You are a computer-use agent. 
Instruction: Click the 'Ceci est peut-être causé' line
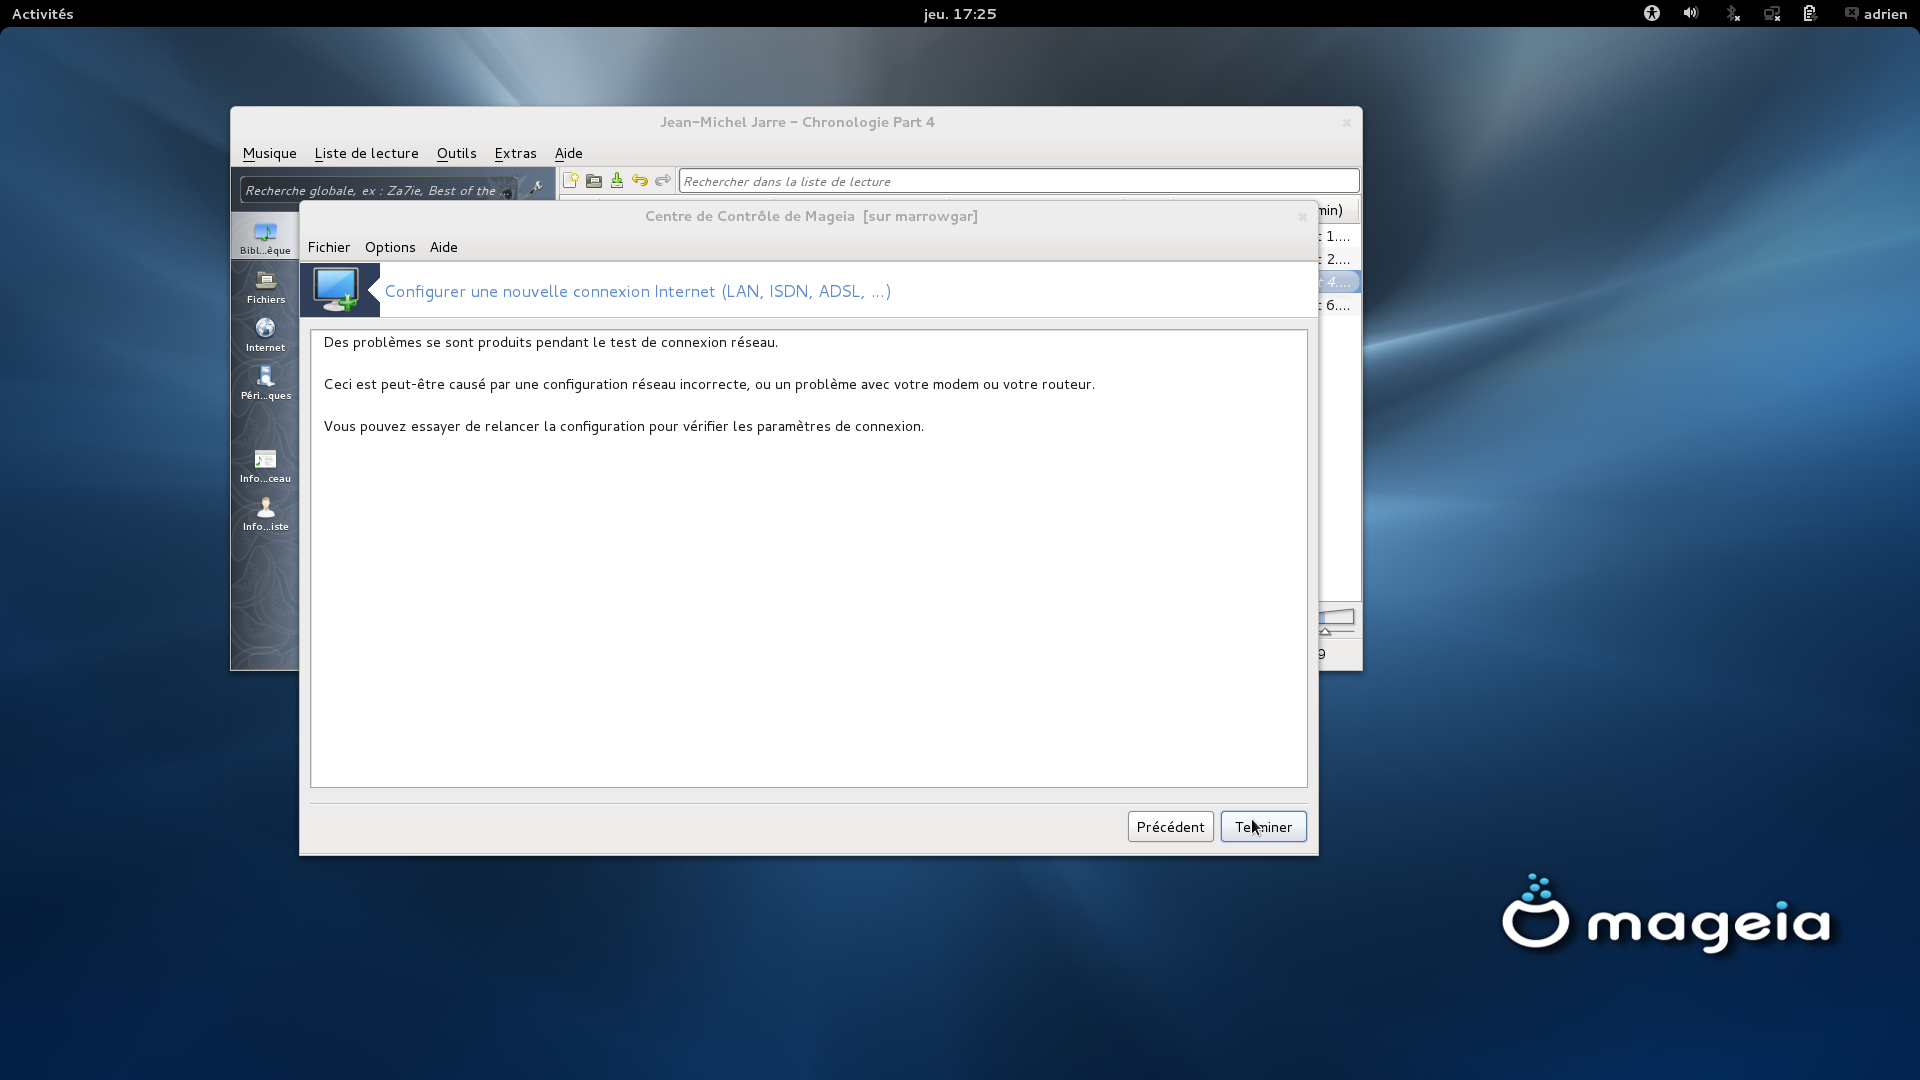coord(709,384)
